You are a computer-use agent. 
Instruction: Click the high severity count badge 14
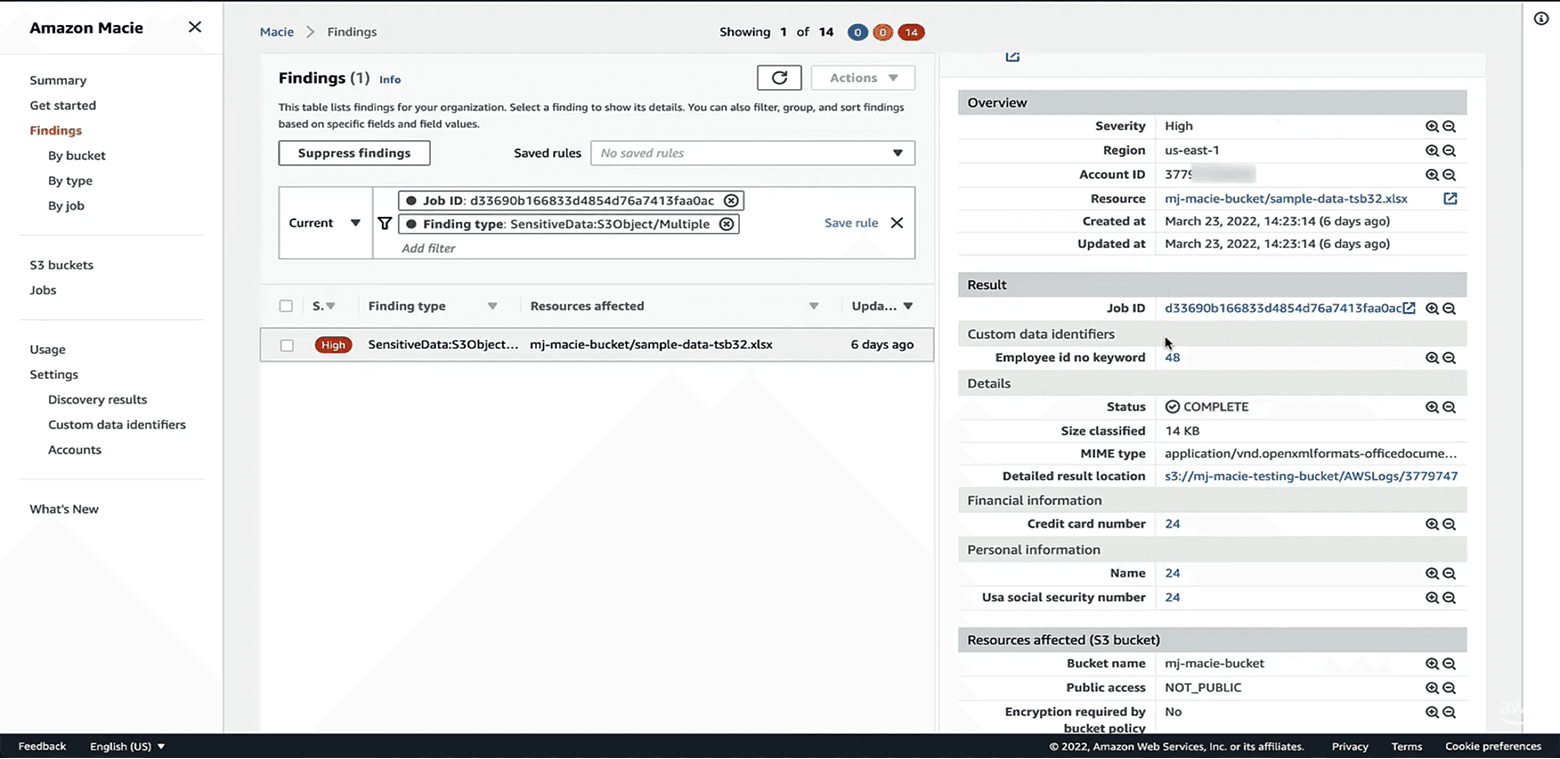pos(910,32)
